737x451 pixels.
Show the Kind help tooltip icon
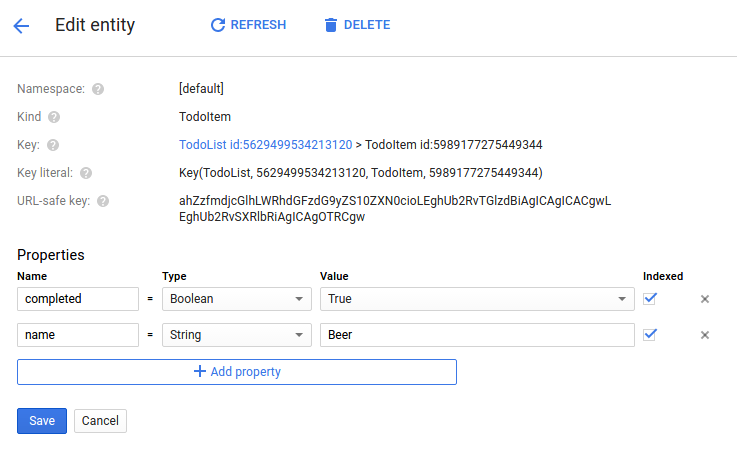[54, 117]
